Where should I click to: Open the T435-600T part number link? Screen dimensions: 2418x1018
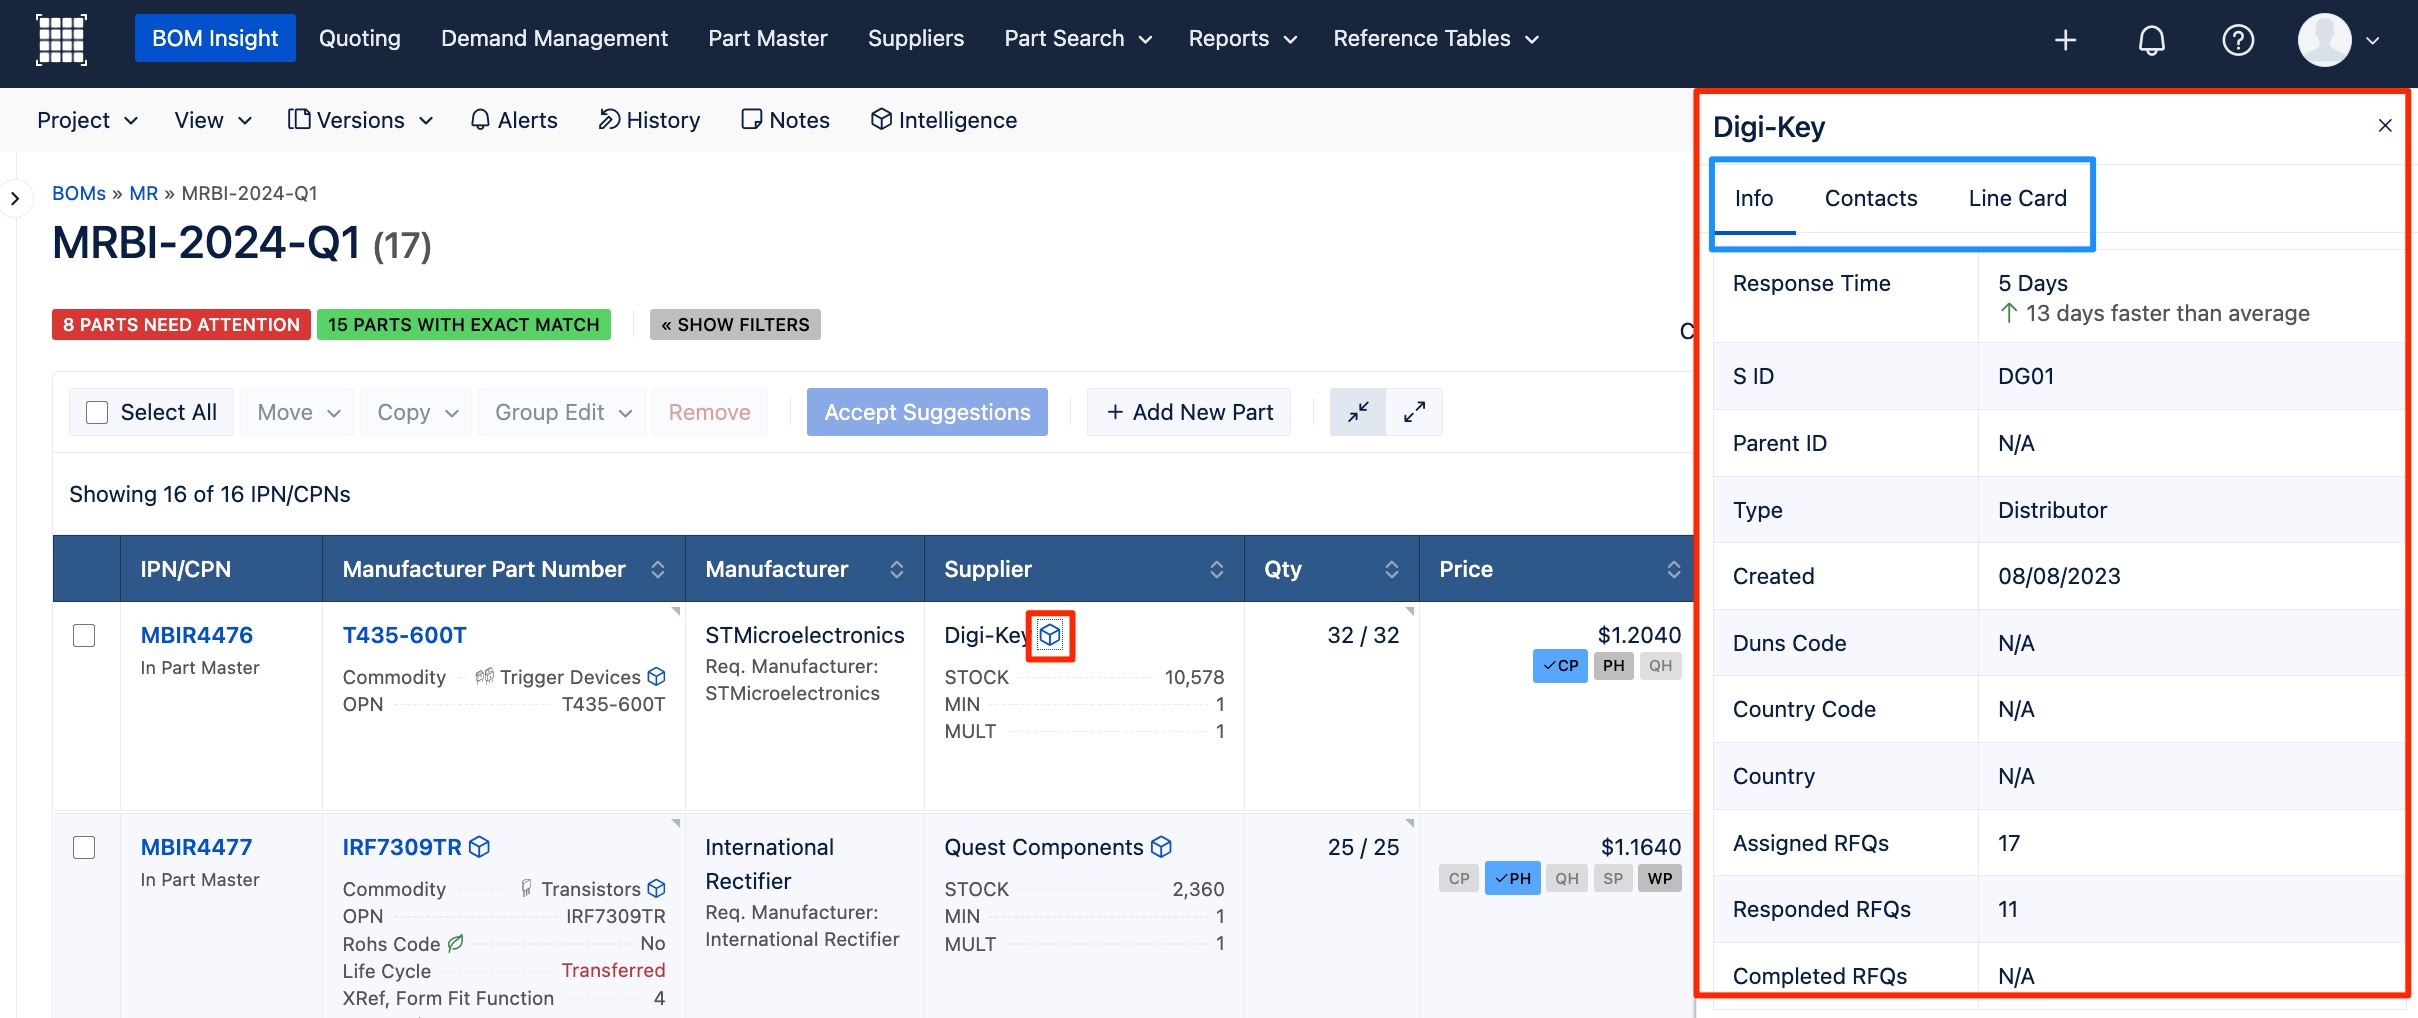point(404,635)
